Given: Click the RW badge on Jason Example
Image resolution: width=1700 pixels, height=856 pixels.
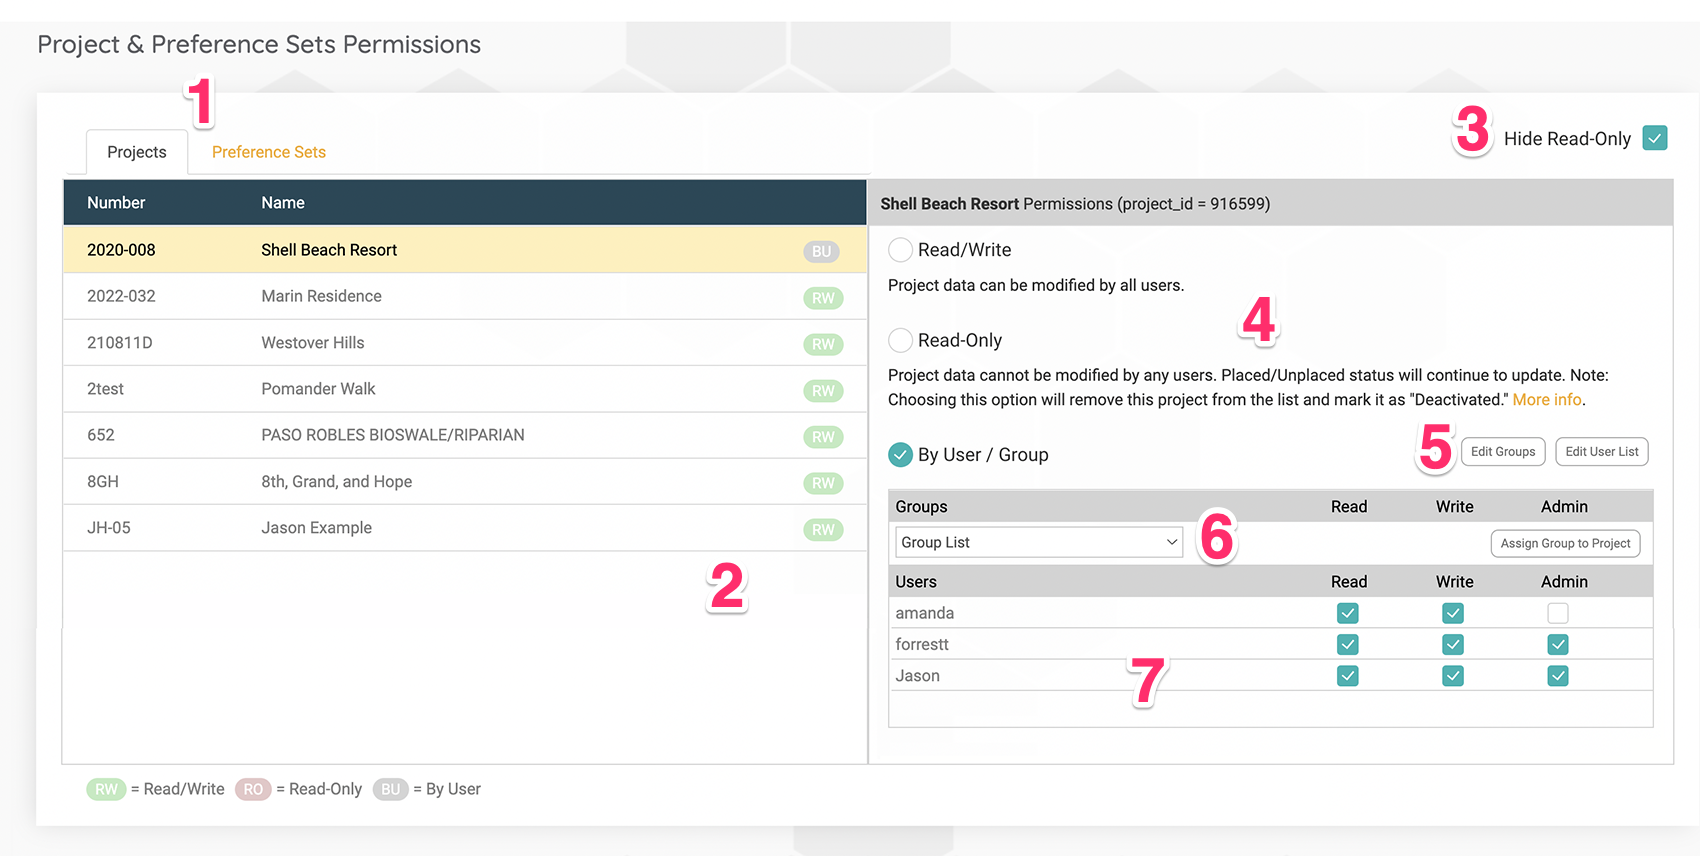Looking at the screenshot, I should click(823, 530).
